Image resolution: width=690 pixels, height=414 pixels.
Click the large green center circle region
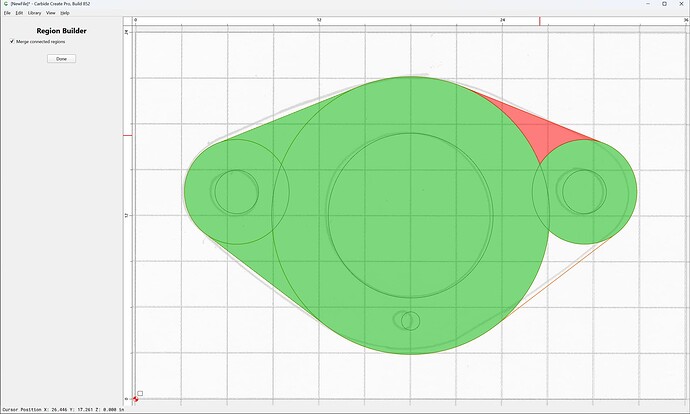coord(410,215)
